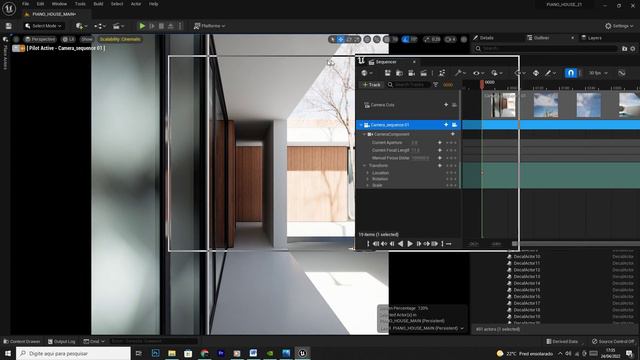640x360 pixels.
Task: Collapse the Camera_sequence 01 track
Action: pyautogui.click(x=361, y=125)
